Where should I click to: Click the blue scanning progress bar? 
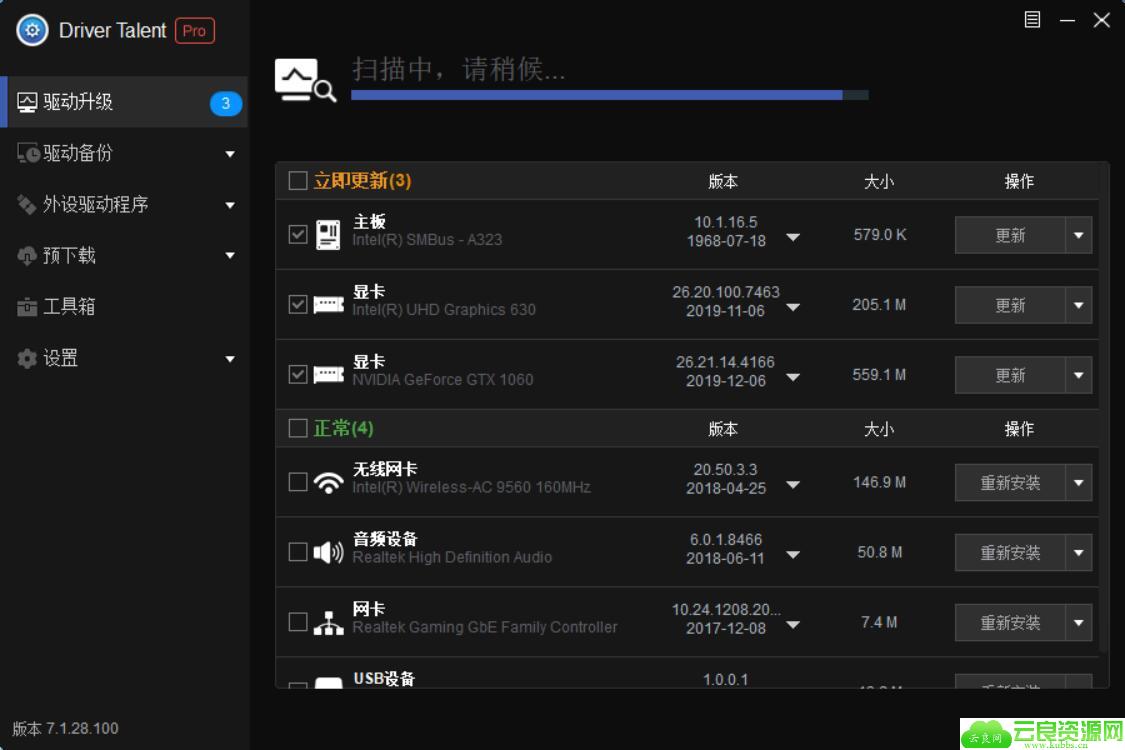(610, 95)
